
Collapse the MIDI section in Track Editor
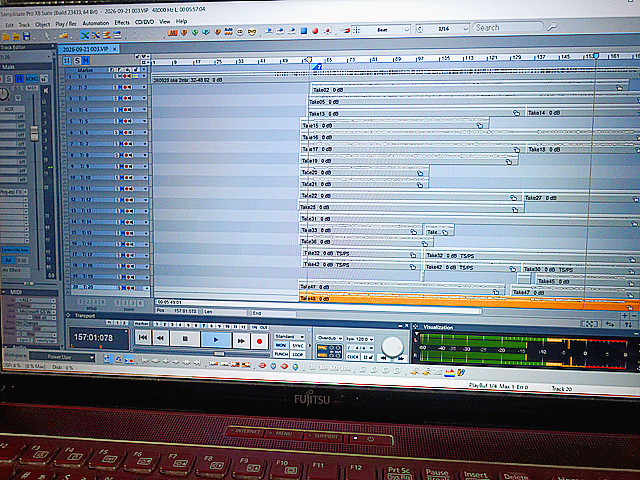tap(4, 292)
